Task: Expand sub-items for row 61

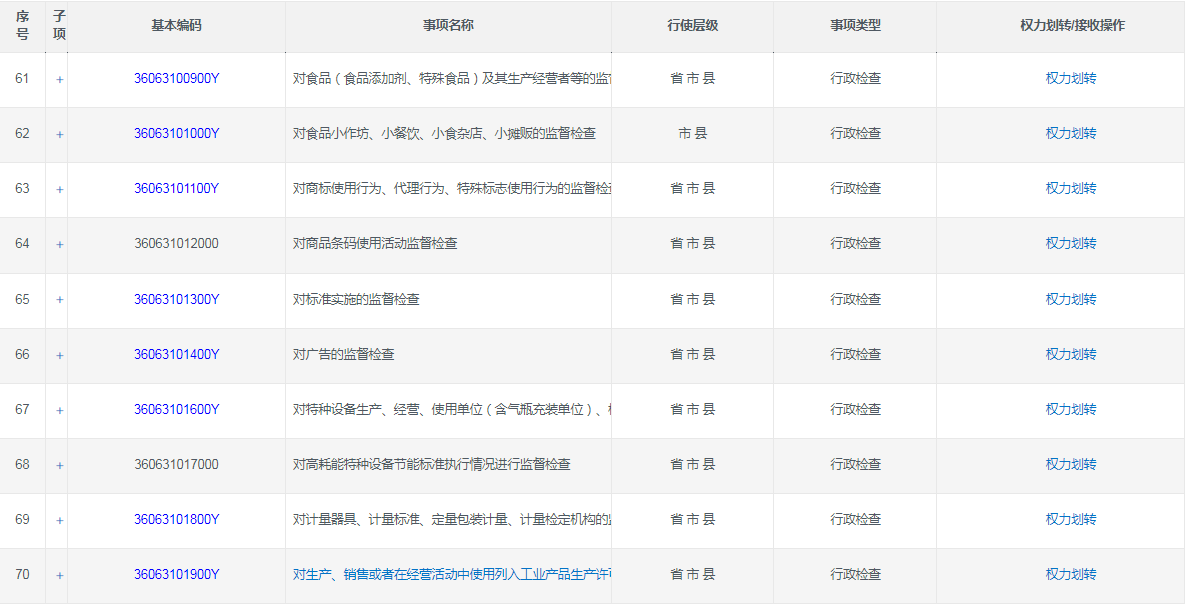Action: point(60,79)
